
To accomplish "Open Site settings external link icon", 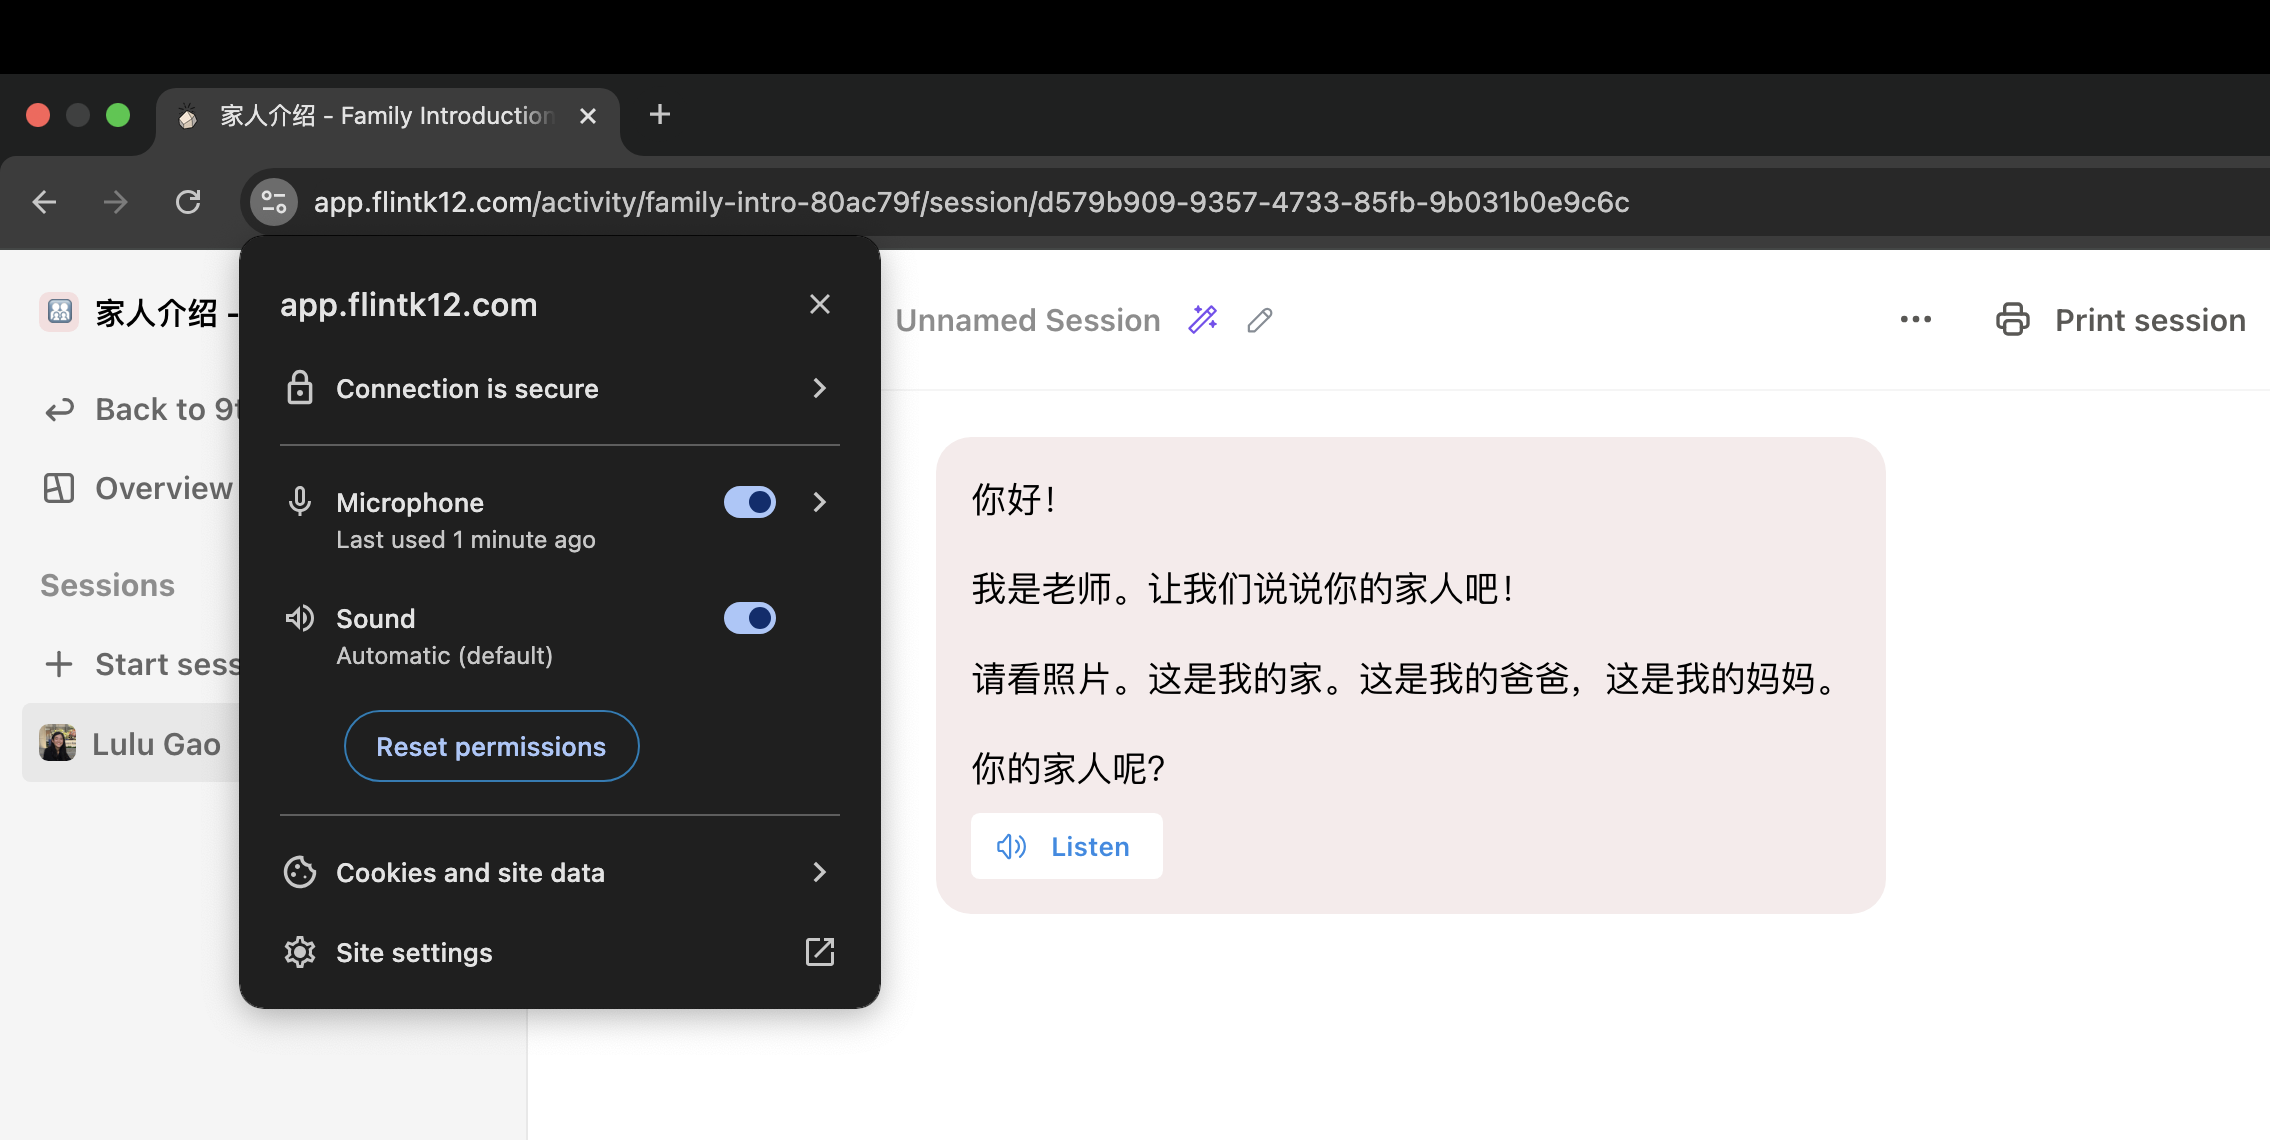I will coord(820,952).
